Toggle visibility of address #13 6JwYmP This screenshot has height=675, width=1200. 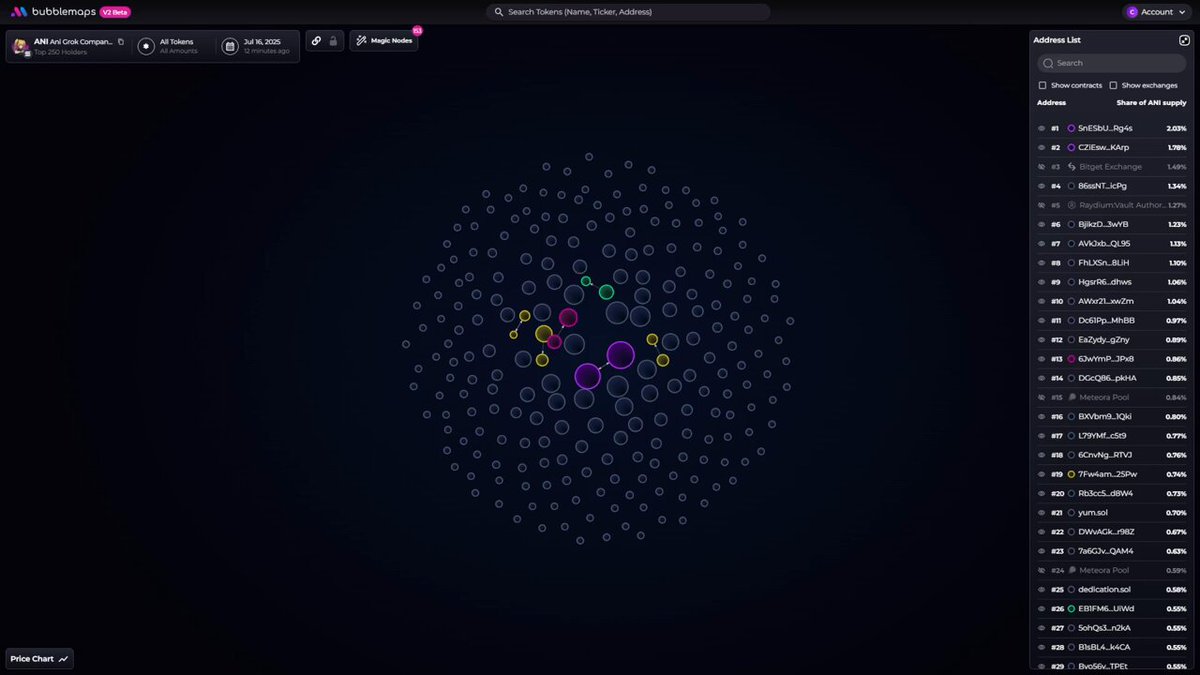pos(1041,358)
